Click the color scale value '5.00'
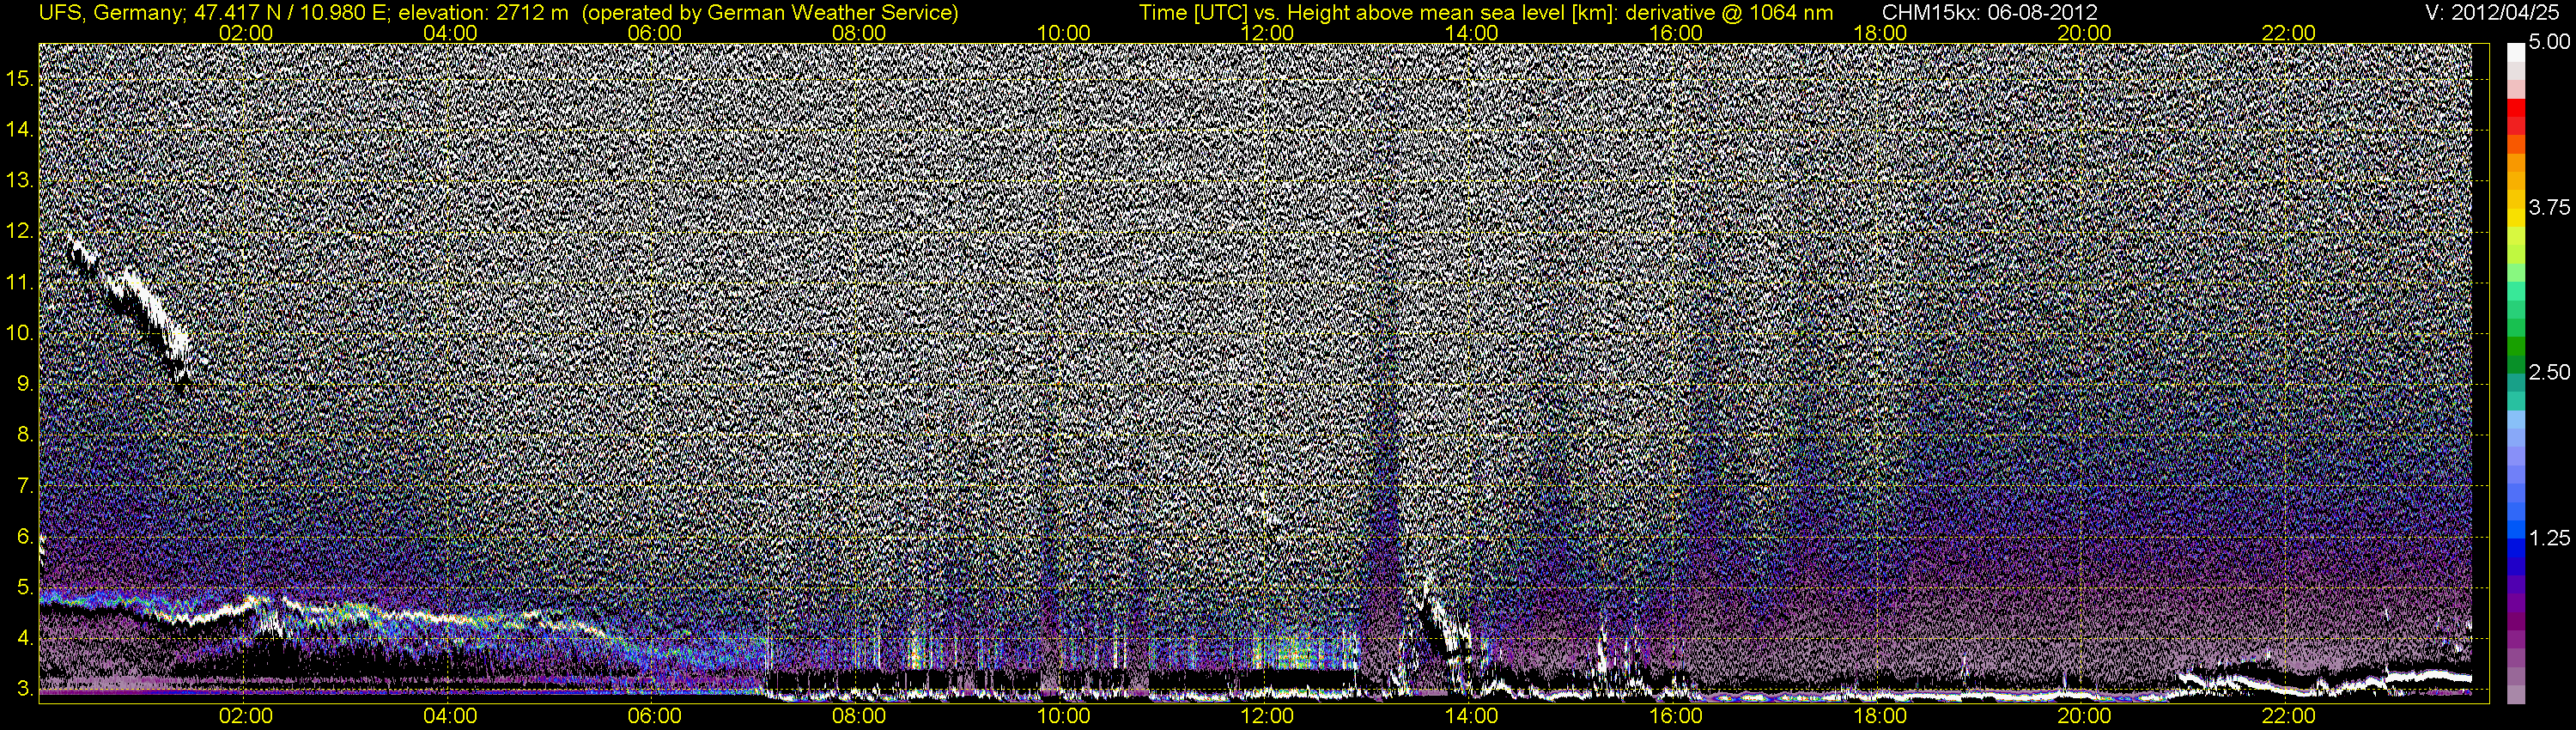This screenshot has height=730, width=2576. (x=2549, y=42)
